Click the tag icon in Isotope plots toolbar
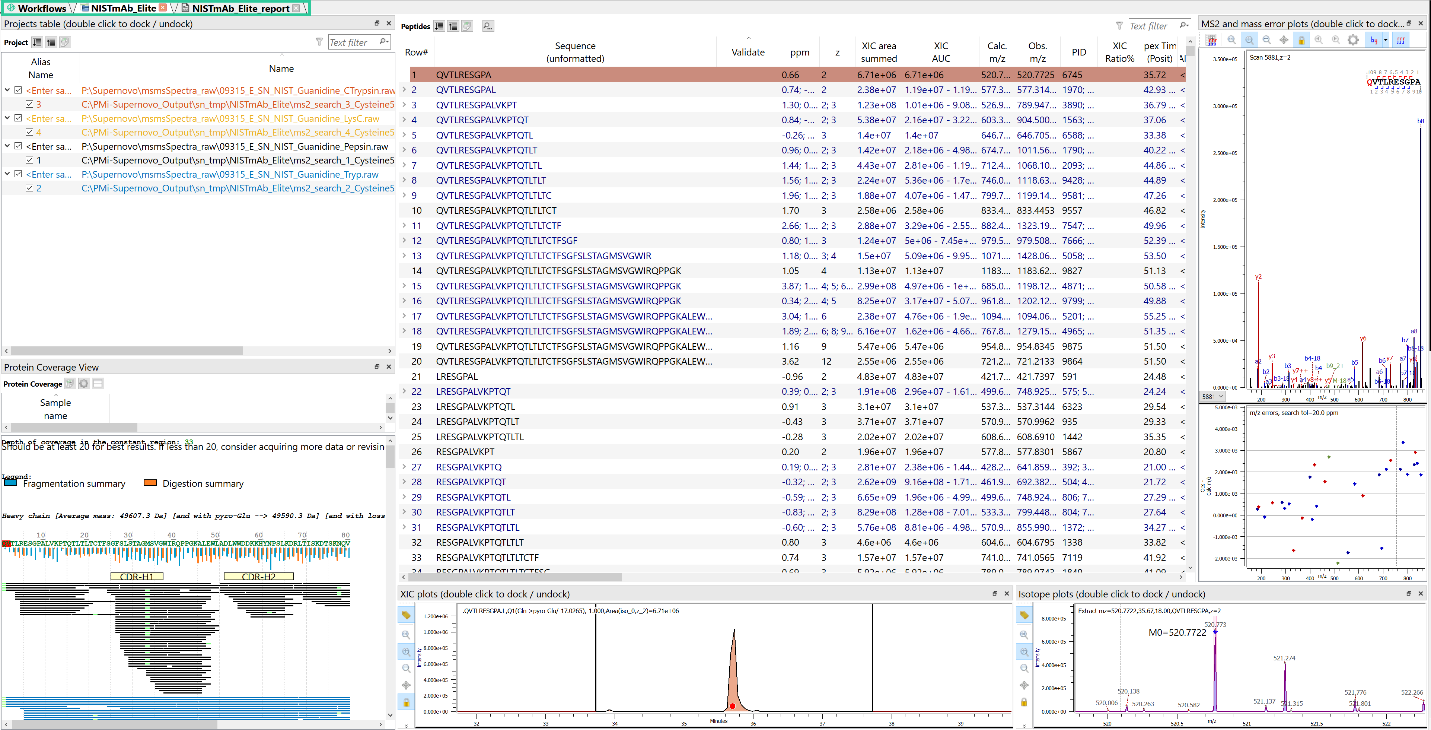 click(1024, 615)
